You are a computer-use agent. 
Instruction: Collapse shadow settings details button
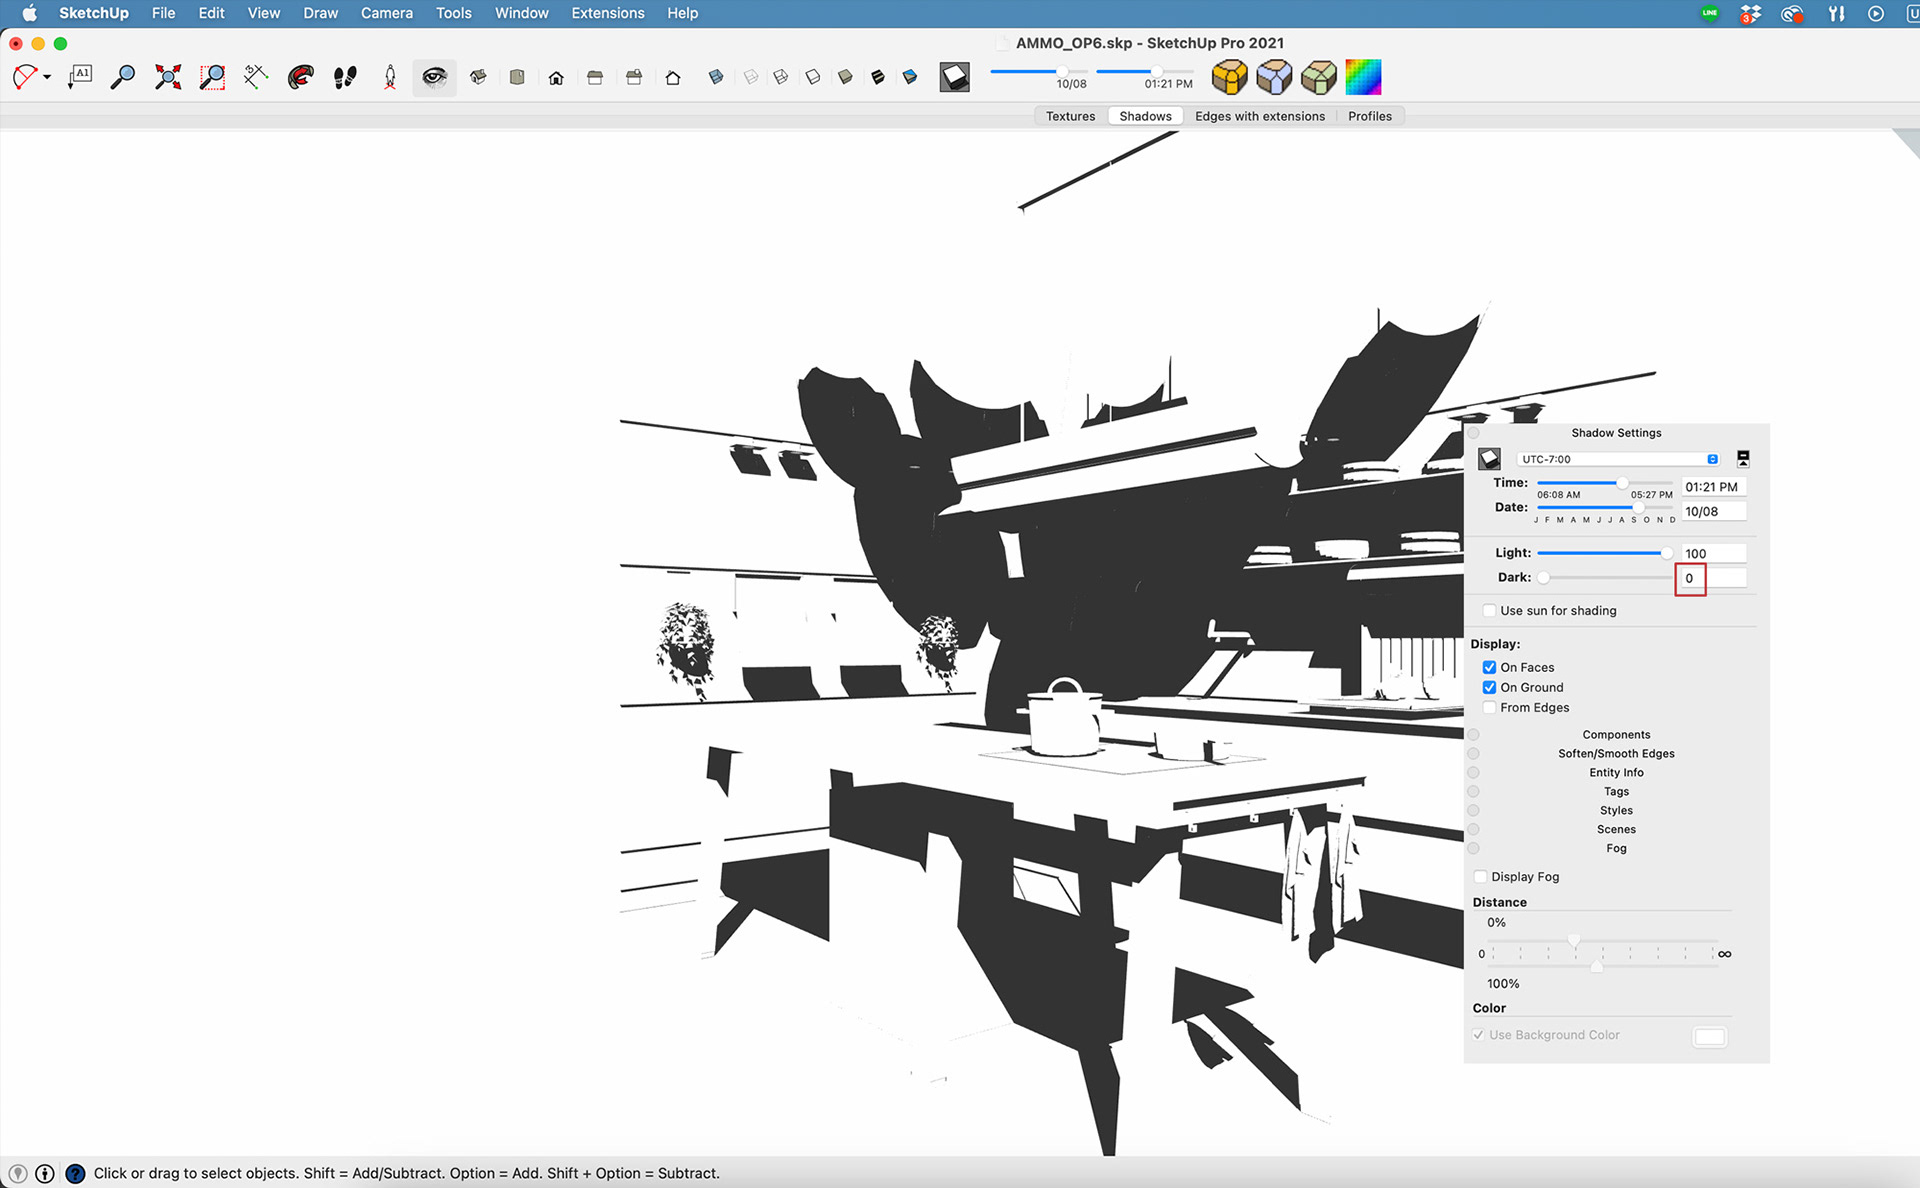(x=1743, y=459)
